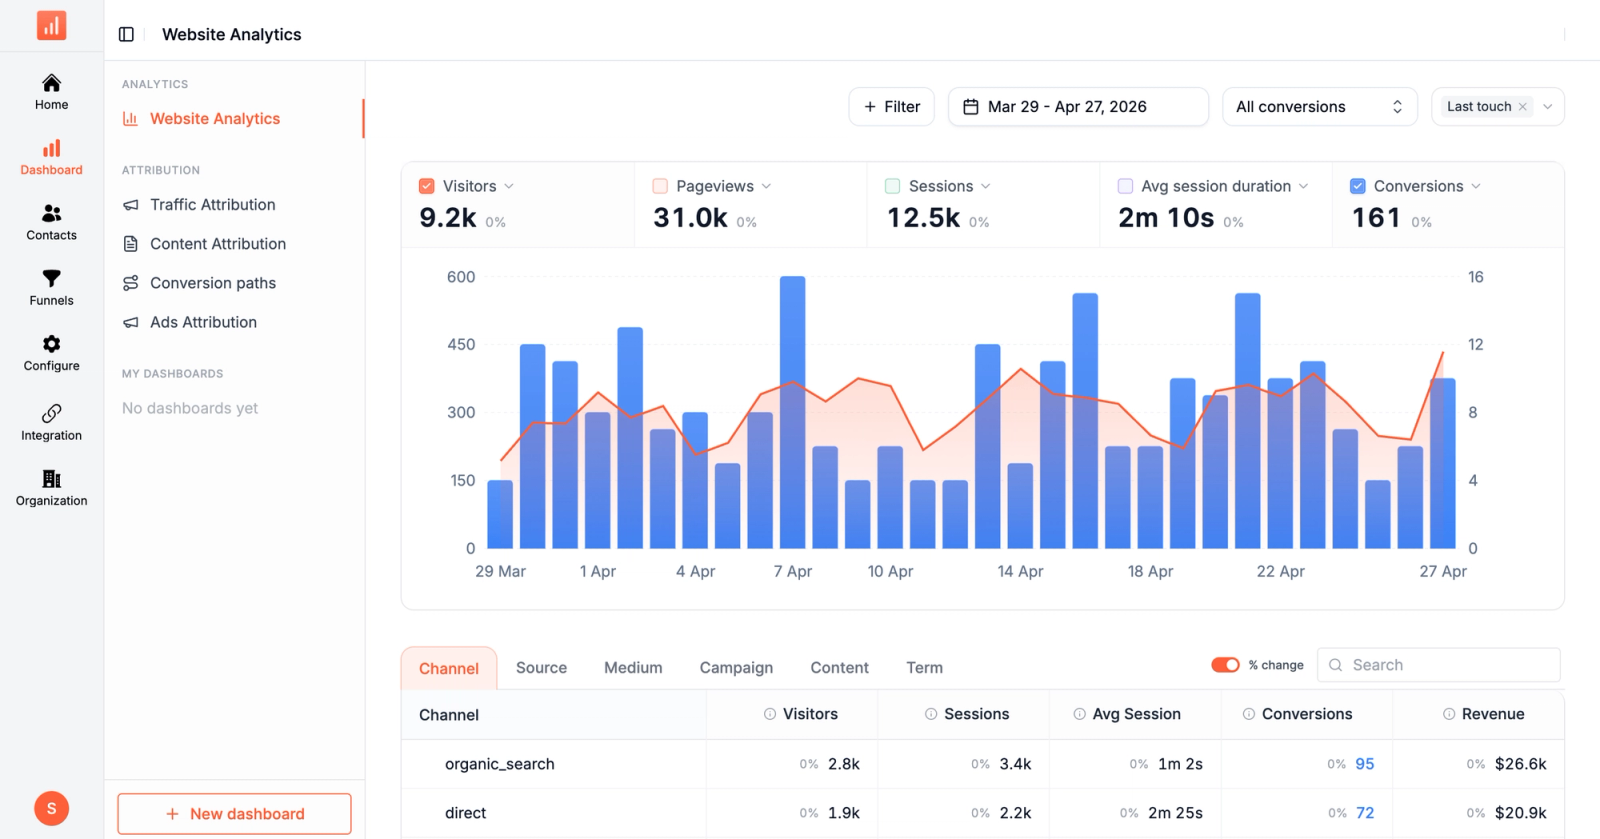Screen dimensions: 1600x839
Task: Open the Mar 29 - Apr 27 date picker
Action: tap(1078, 107)
